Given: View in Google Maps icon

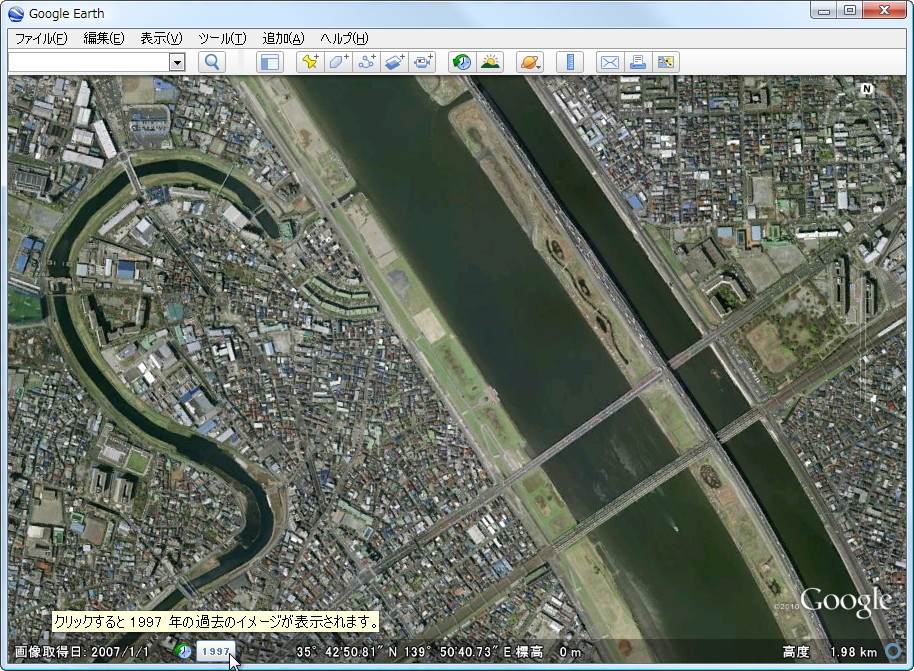Looking at the screenshot, I should pyautogui.click(x=665, y=62).
